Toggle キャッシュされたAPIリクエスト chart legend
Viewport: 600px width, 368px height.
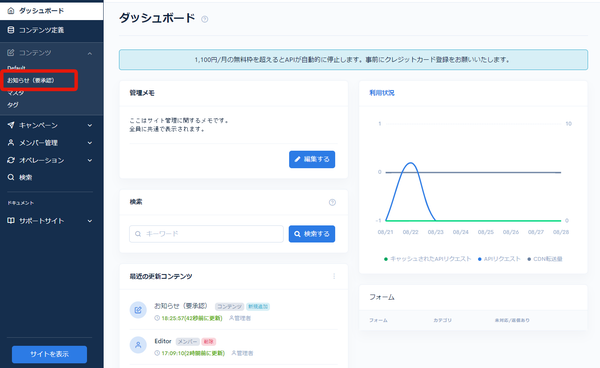[427, 259]
